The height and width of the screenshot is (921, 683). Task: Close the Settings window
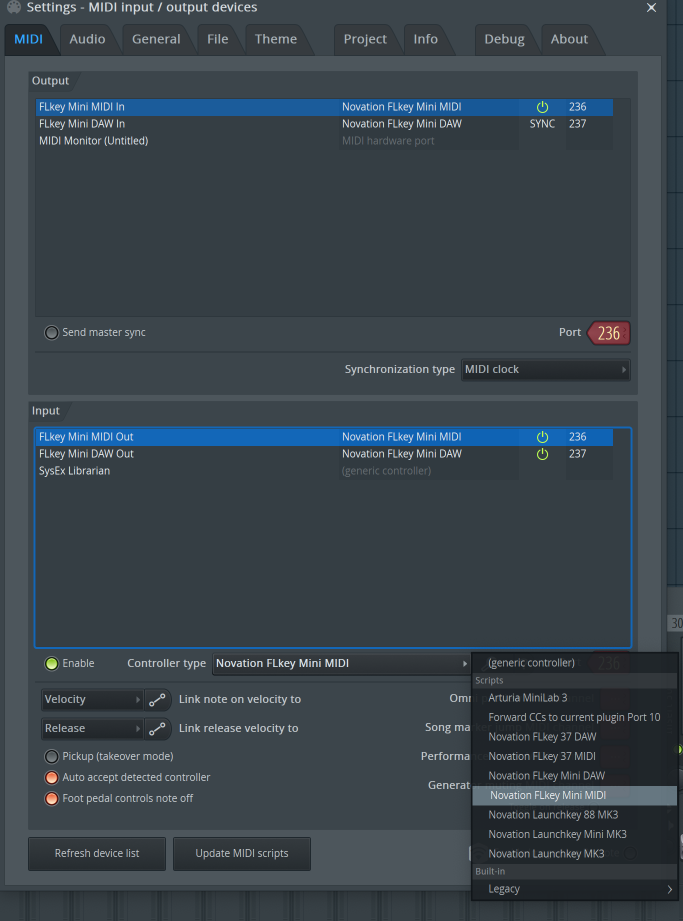click(651, 8)
